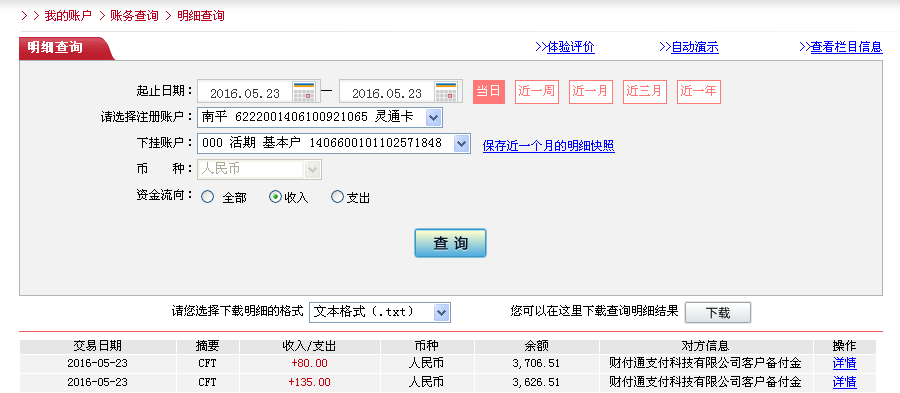Image resolution: width=900 pixels, height=393 pixels.
Task: Click the 余额 column header
Action: (x=537, y=346)
